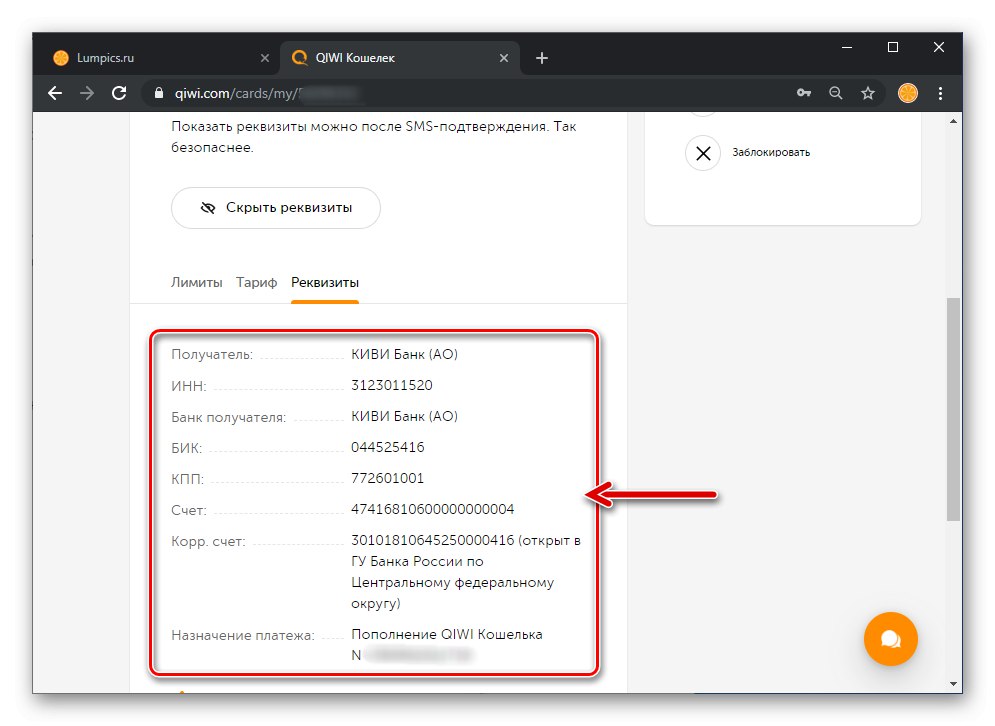Click the browser back arrow
This screenshot has height=726, width=995.
pos(55,93)
